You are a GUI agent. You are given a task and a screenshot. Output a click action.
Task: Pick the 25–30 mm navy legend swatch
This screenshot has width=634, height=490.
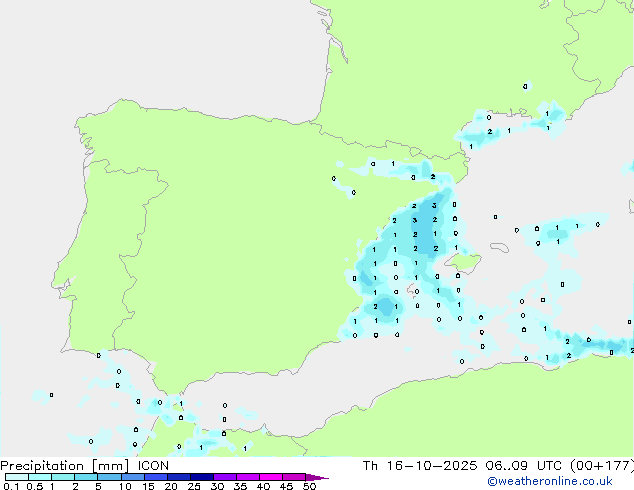click(x=202, y=477)
